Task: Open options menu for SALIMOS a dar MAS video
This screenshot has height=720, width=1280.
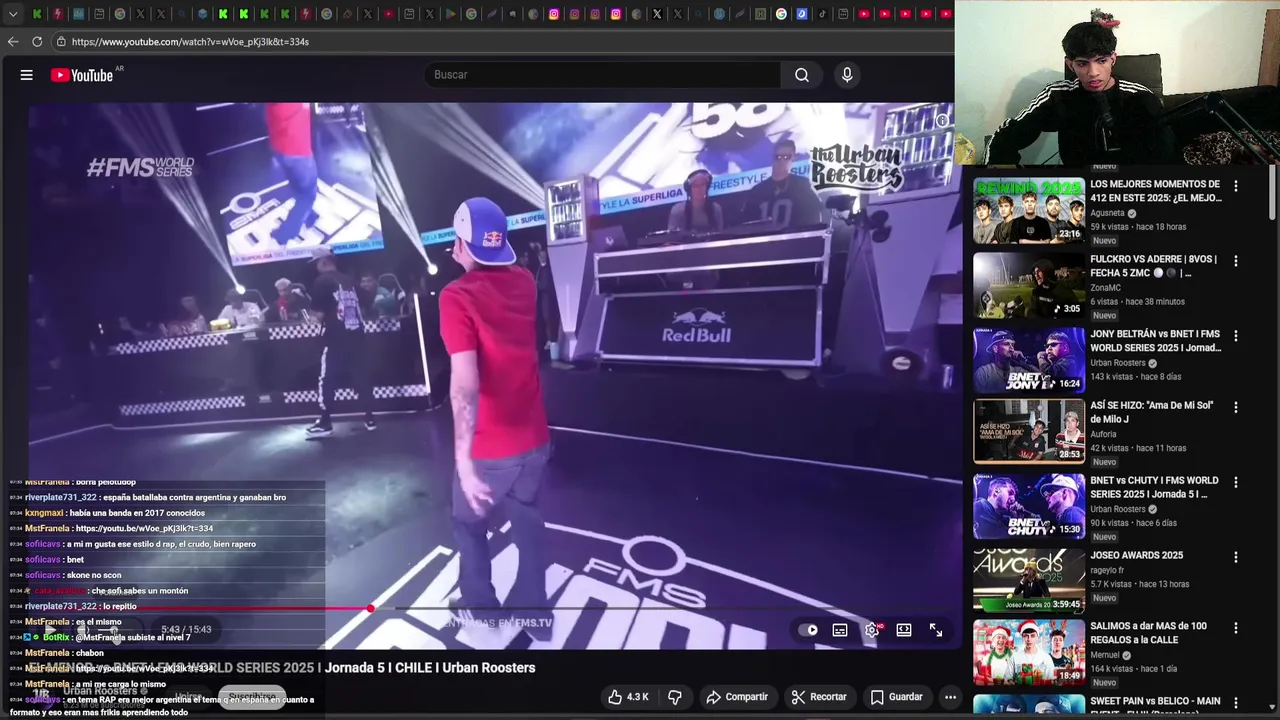Action: pos(1235,628)
